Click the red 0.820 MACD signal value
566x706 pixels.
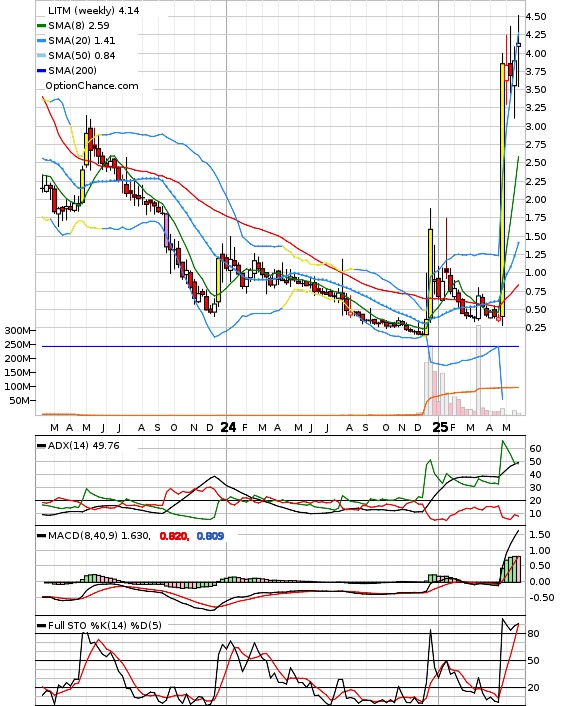coord(174,536)
